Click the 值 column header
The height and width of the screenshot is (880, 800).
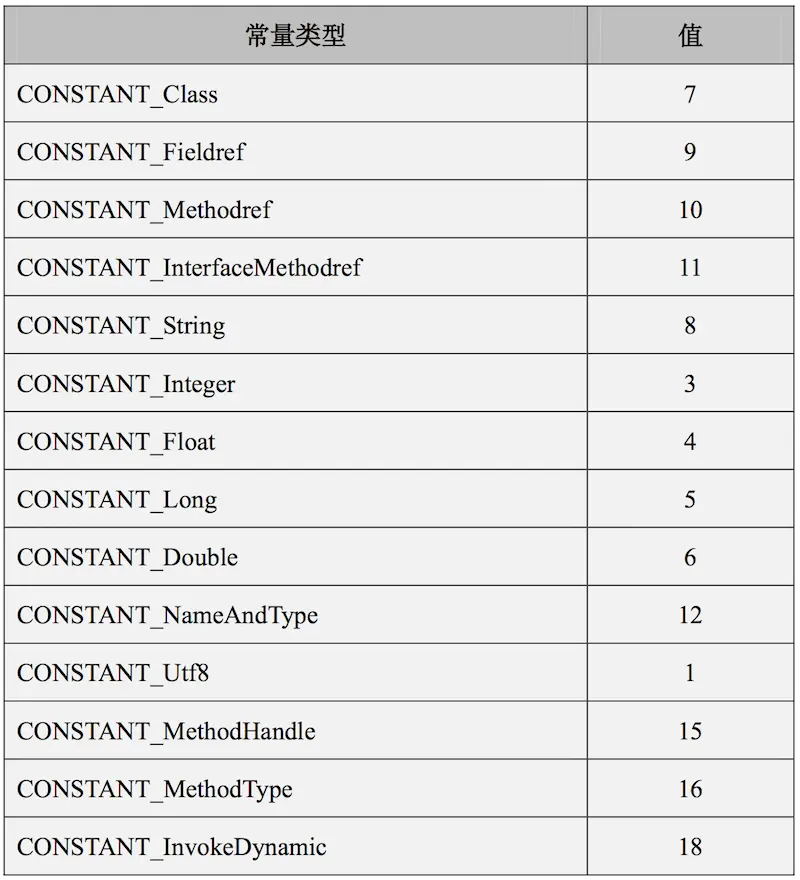pyautogui.click(x=690, y=36)
